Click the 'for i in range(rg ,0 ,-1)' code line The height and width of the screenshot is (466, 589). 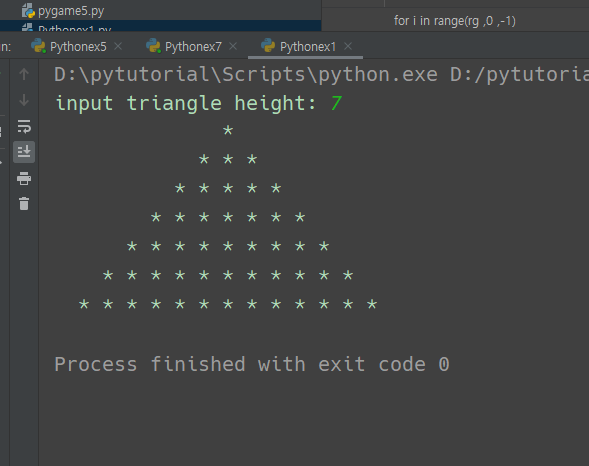pos(455,21)
